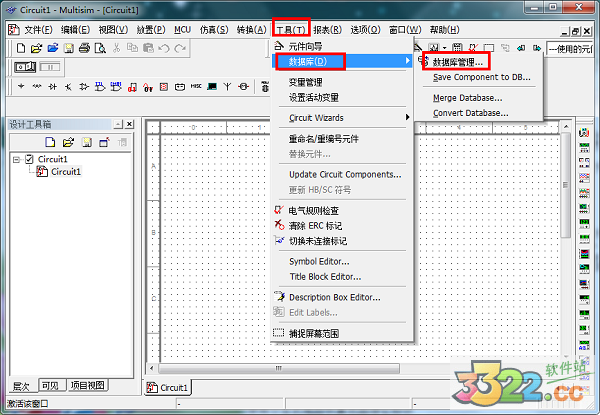Screen dimensions: 600x415
Task: Collapse the Circuit1 tree node
Action: click(16, 159)
